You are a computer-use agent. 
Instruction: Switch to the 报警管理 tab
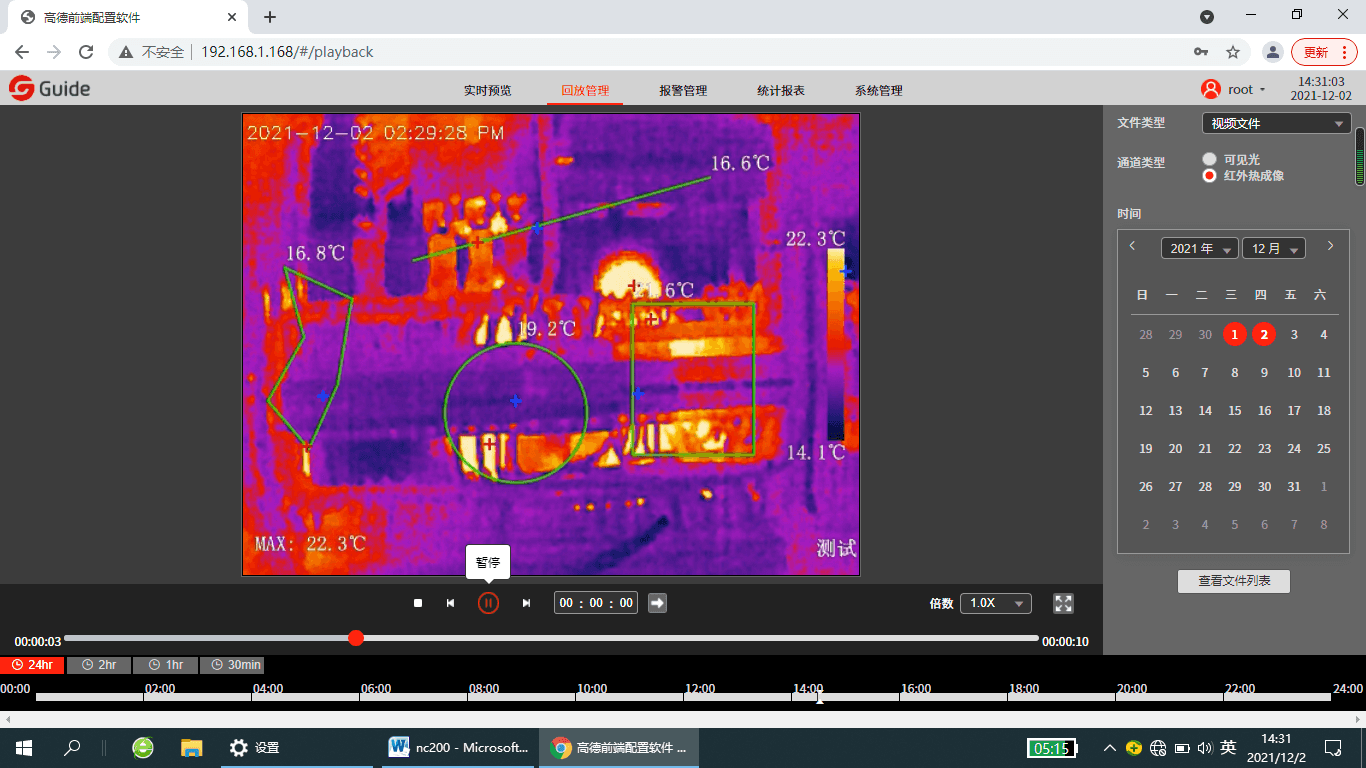point(683,90)
